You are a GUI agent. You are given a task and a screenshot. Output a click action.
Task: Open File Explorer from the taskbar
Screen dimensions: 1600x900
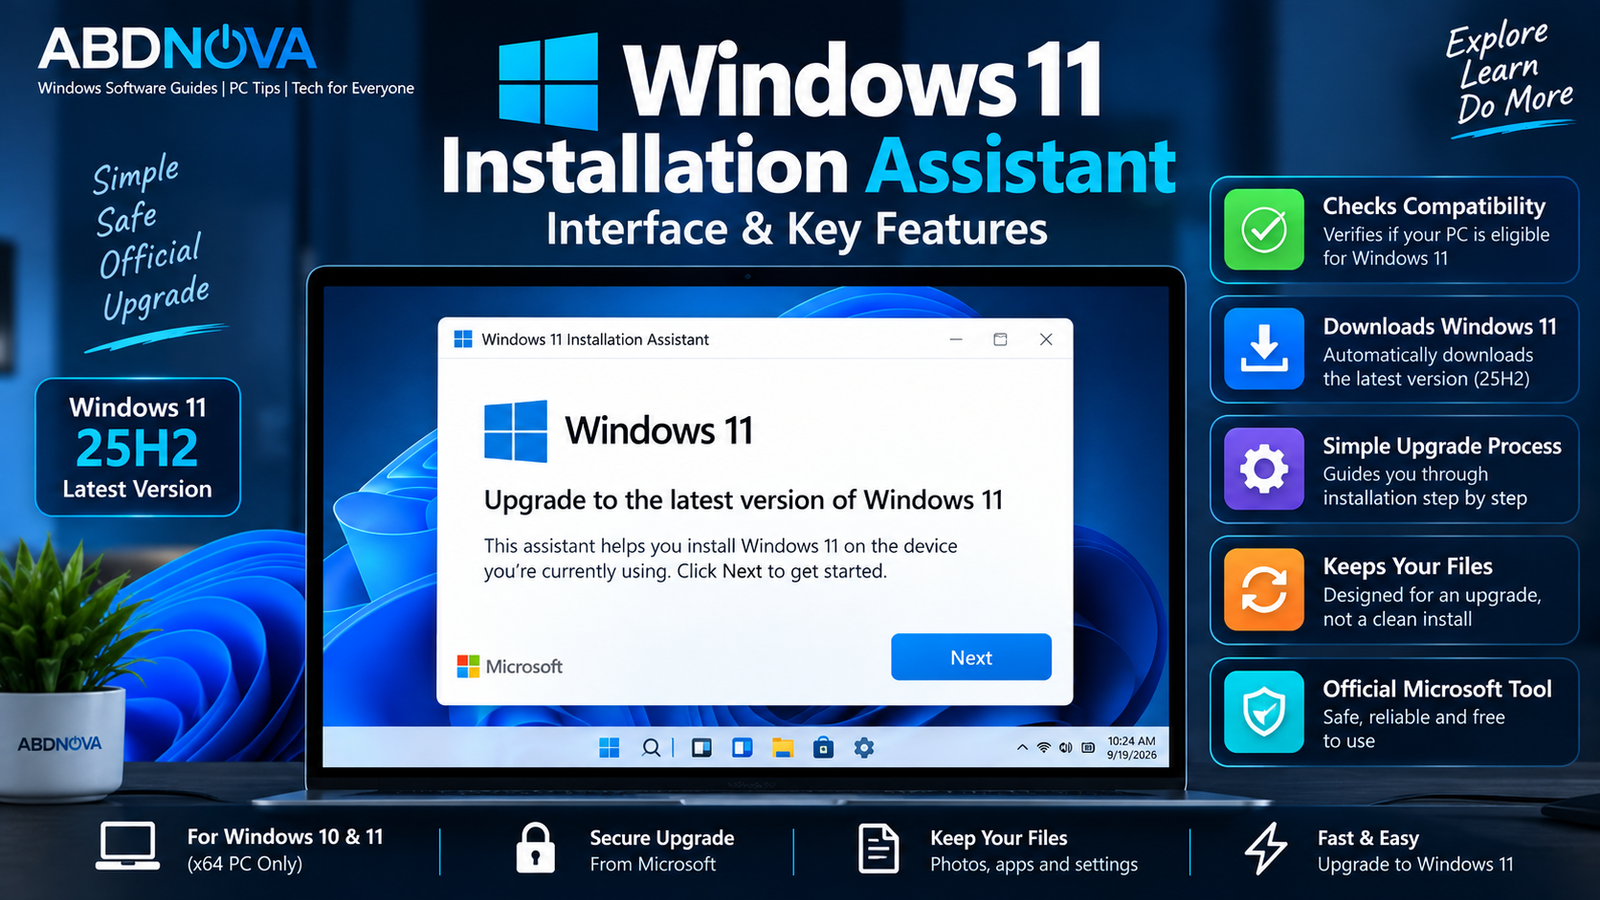pyautogui.click(x=782, y=747)
